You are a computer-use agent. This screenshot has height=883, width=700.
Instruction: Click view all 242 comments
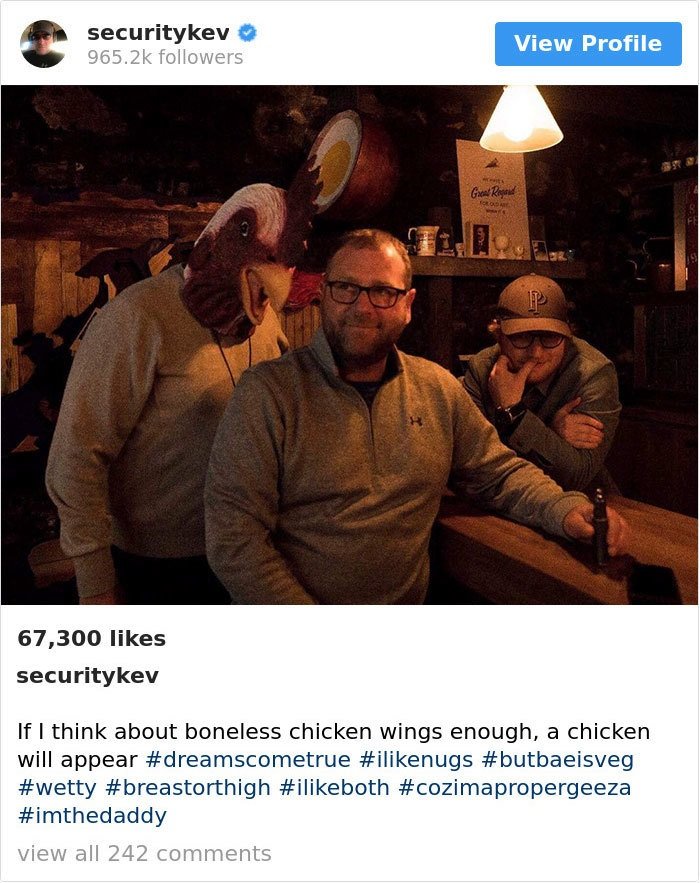(144, 854)
